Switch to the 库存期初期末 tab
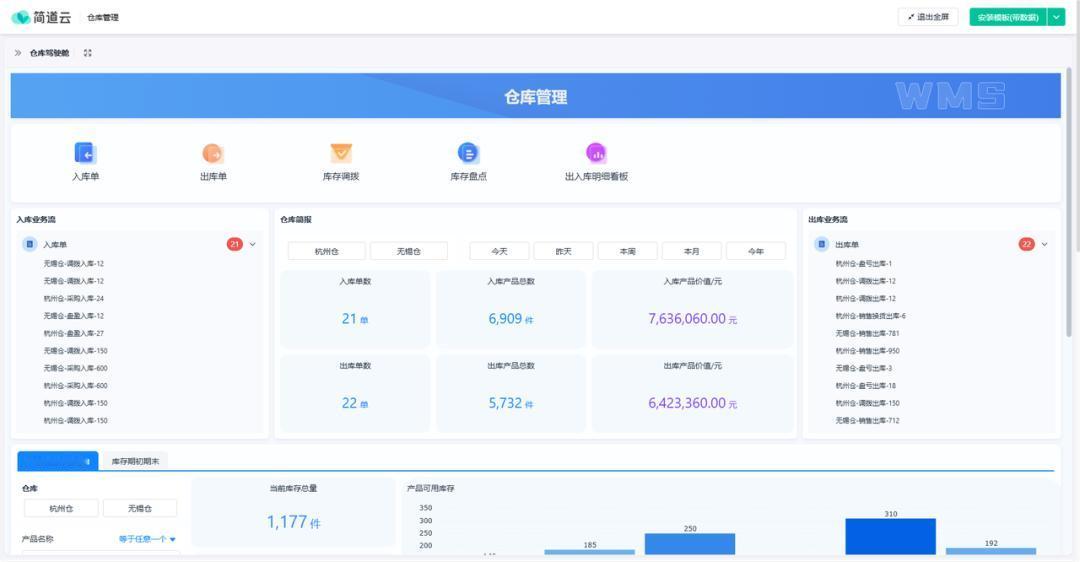1080x562 pixels. coord(135,461)
